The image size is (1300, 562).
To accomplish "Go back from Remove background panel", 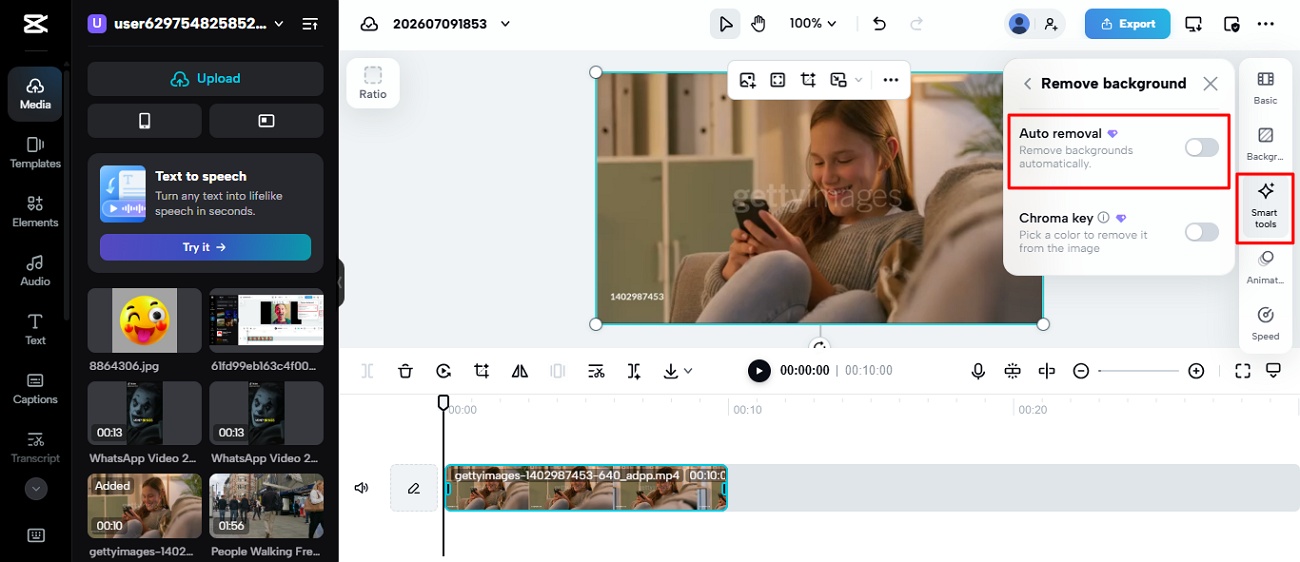I will (x=1027, y=84).
